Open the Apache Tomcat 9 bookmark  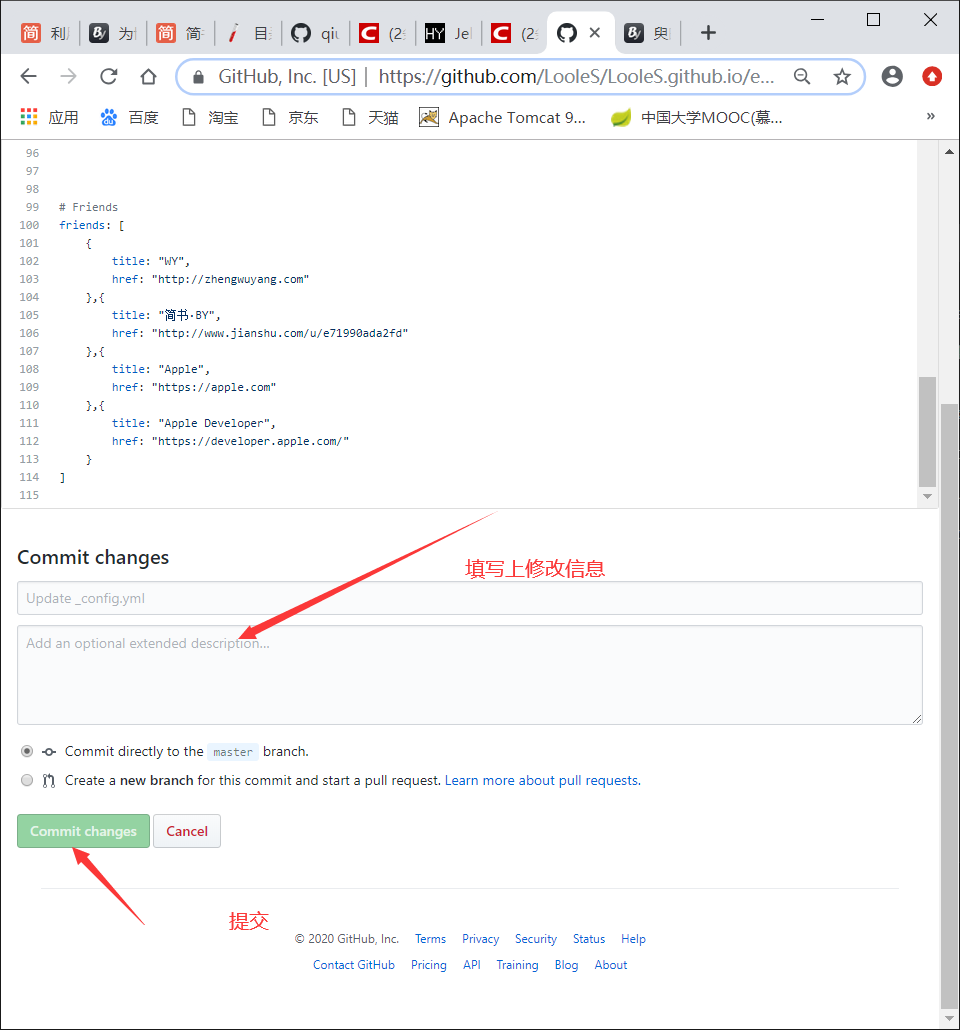pyautogui.click(x=503, y=117)
